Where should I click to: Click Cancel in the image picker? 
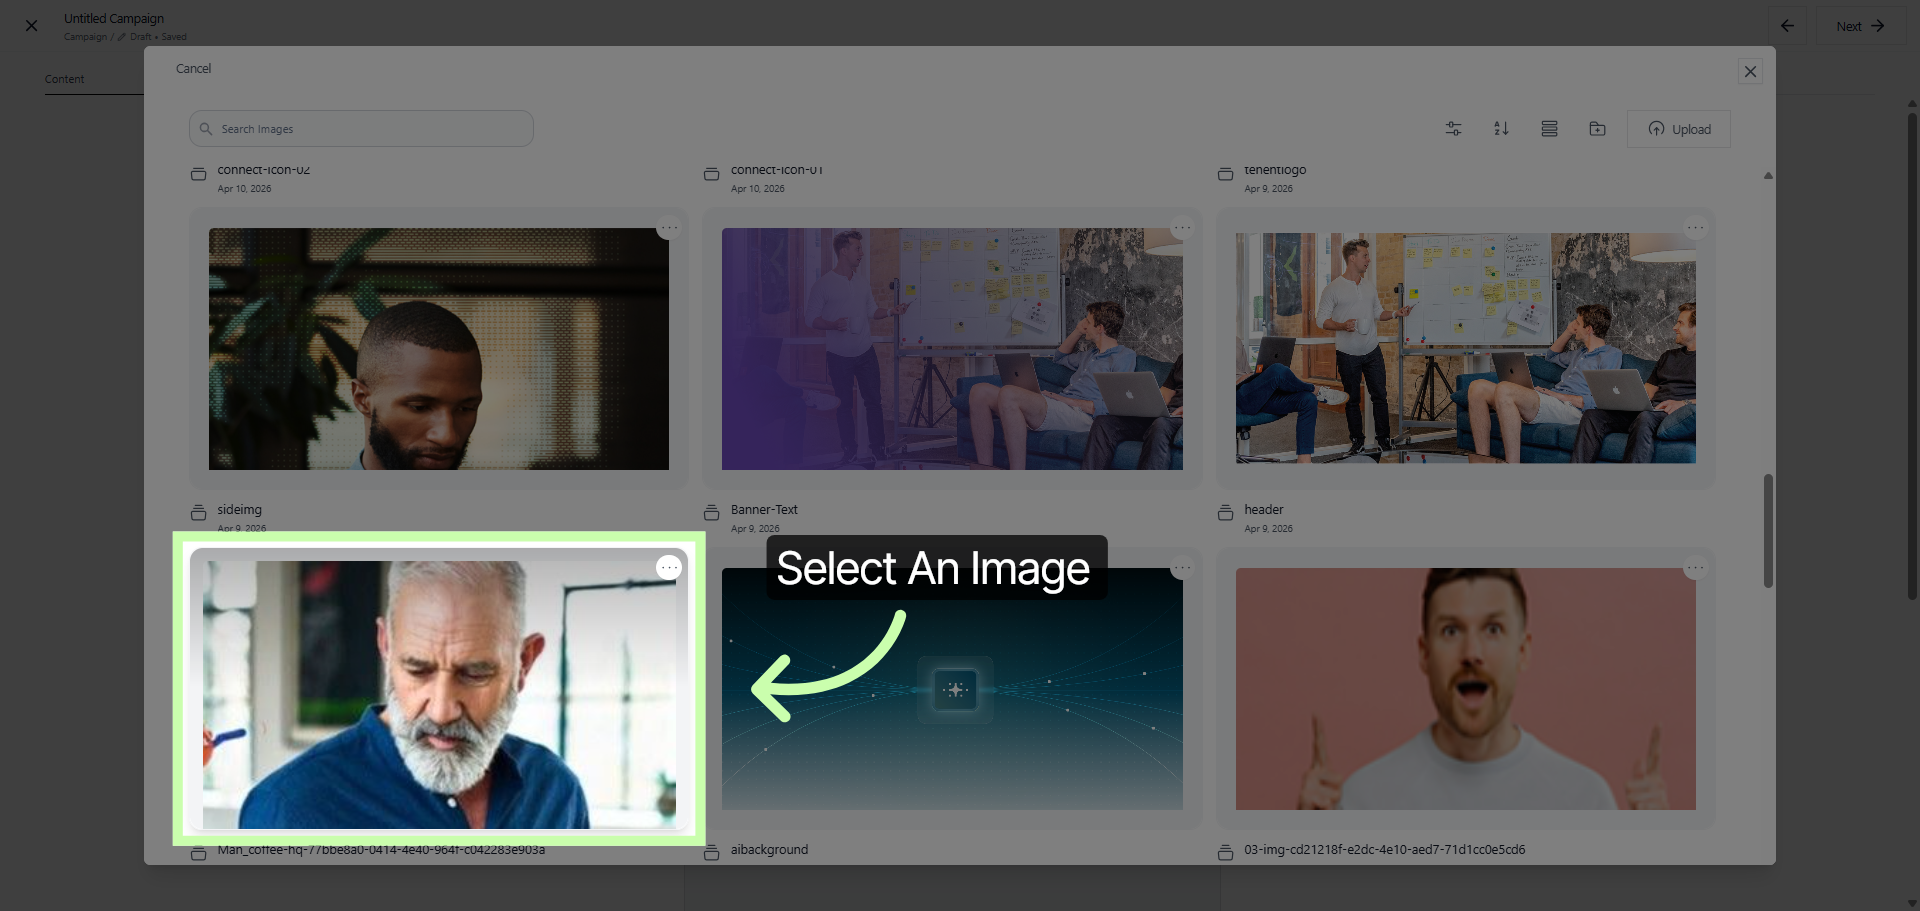click(193, 69)
